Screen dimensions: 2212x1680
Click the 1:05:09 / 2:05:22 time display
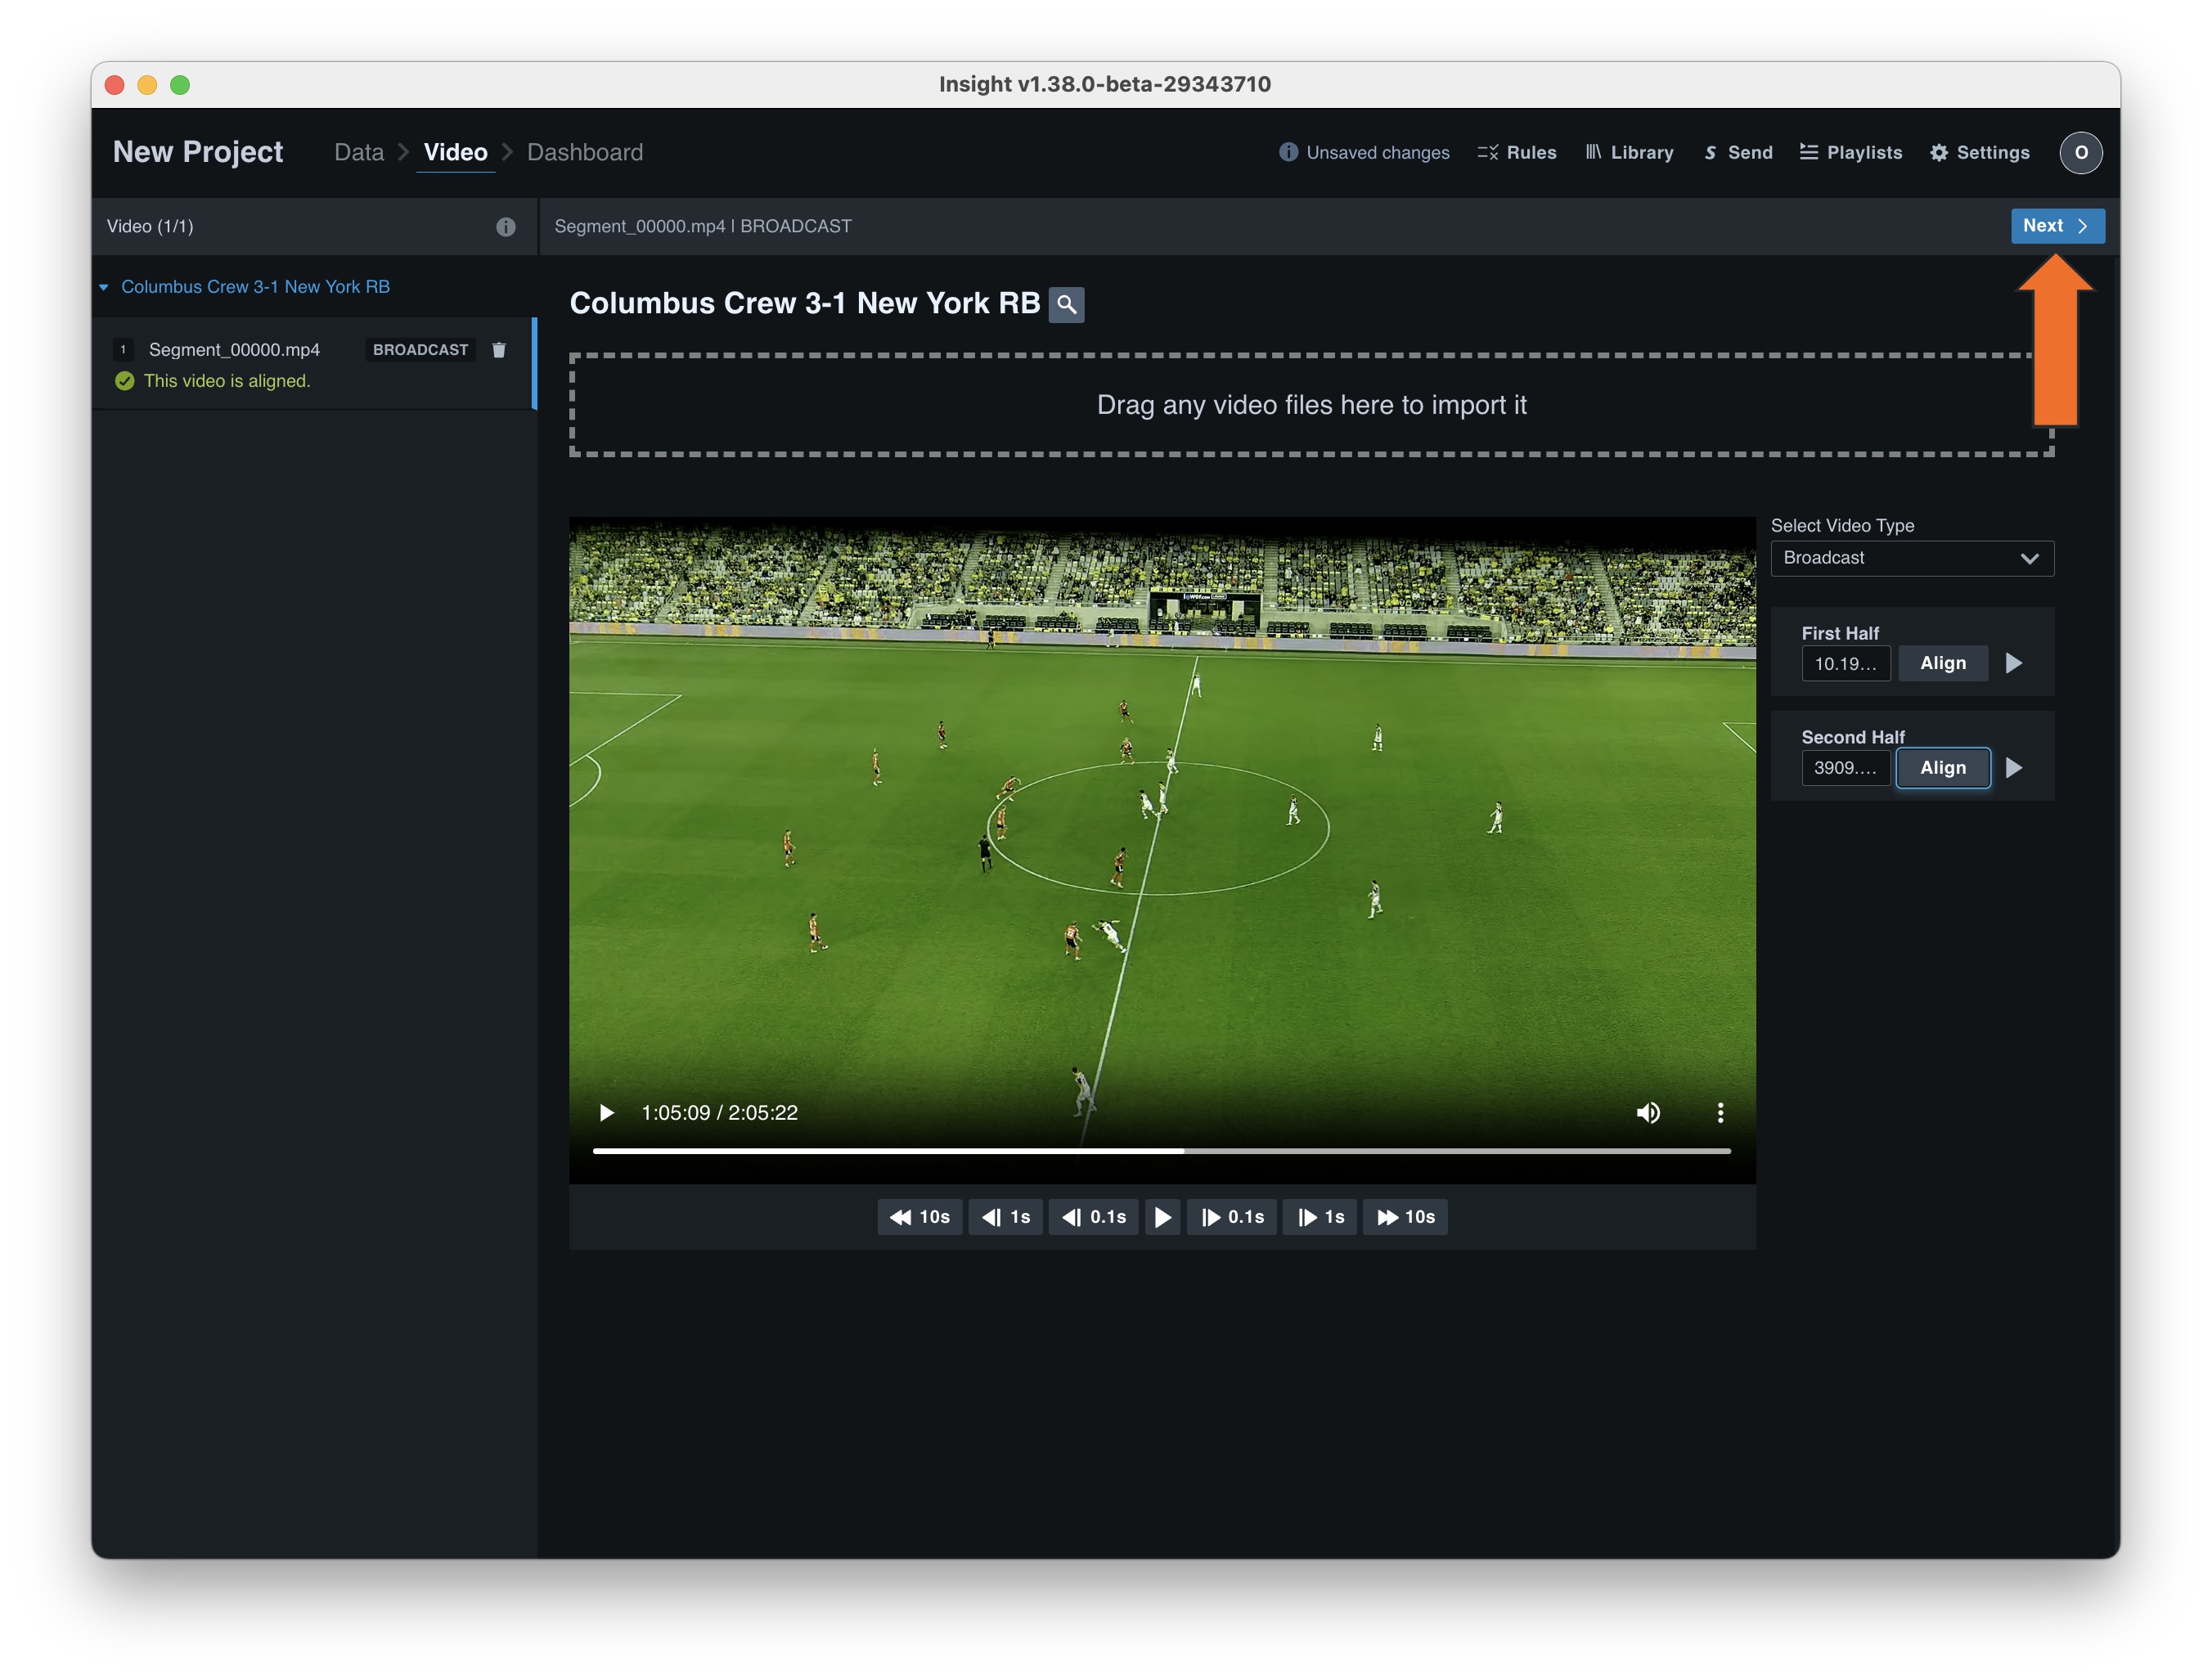719,1113
